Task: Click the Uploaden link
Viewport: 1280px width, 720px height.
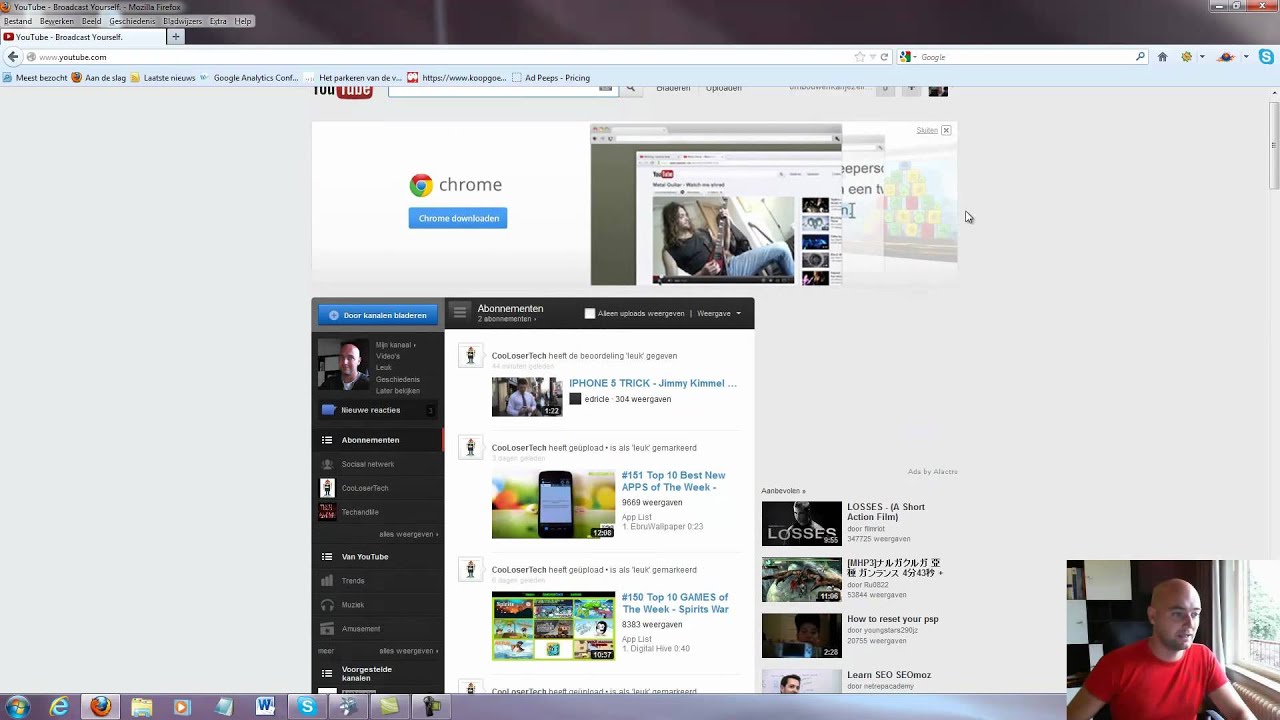Action: (x=723, y=89)
